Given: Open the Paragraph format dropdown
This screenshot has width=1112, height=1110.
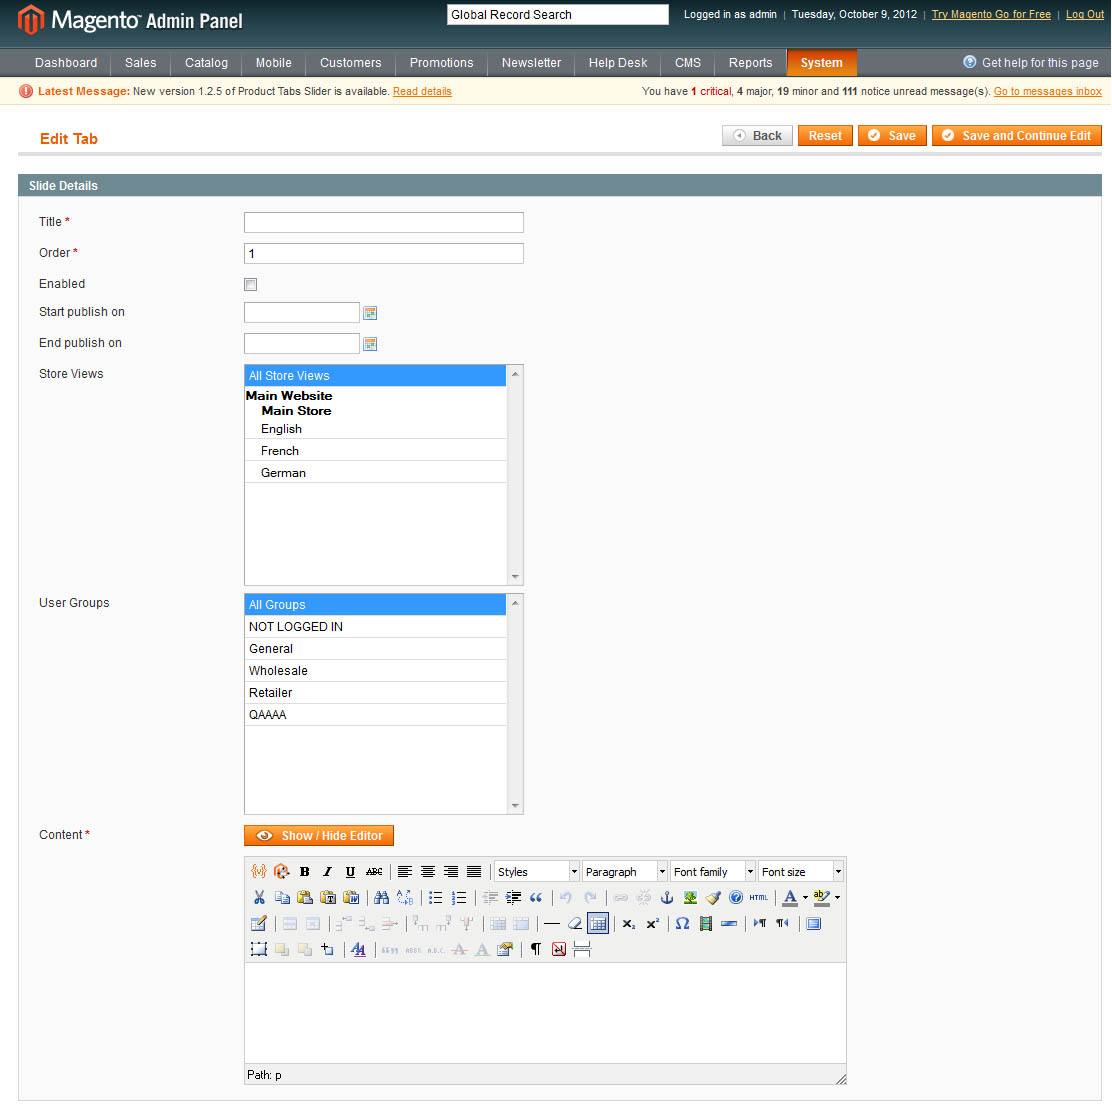Looking at the screenshot, I should (624, 871).
